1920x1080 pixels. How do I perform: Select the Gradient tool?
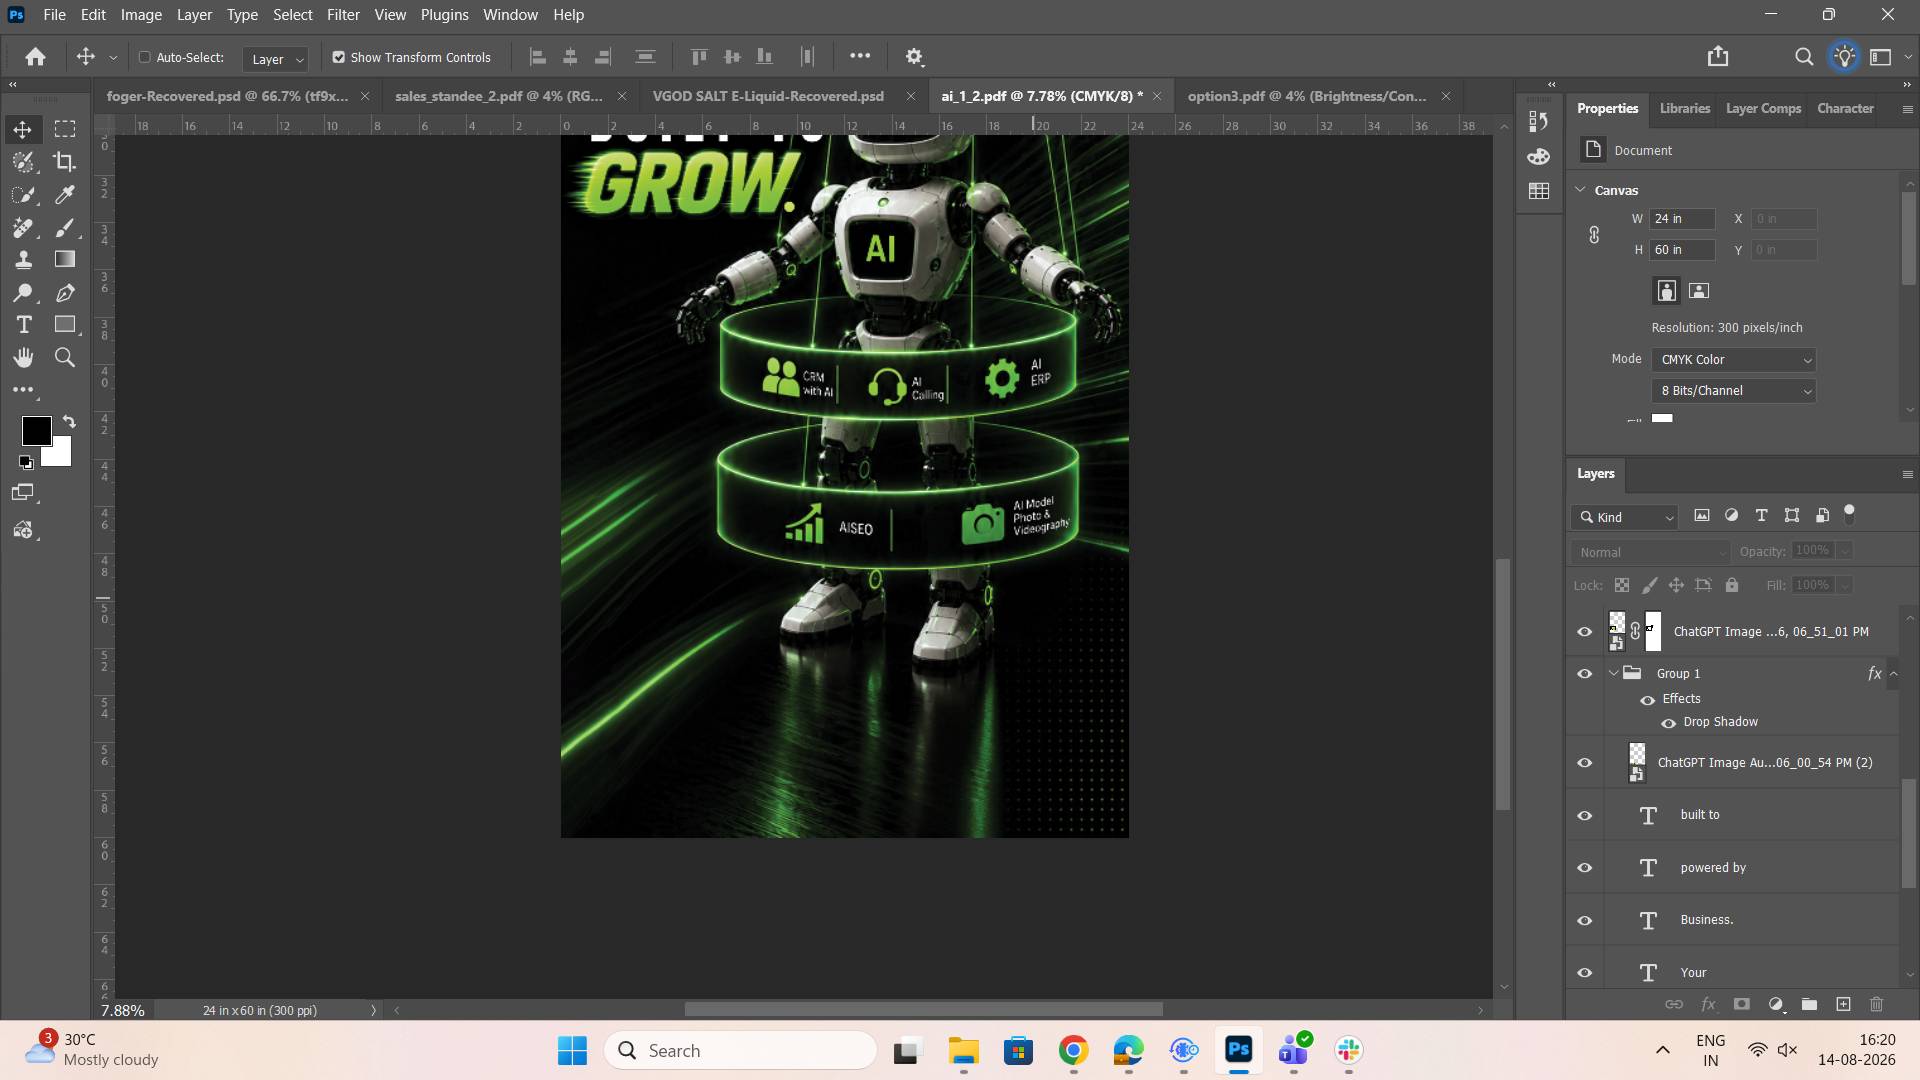(65, 260)
